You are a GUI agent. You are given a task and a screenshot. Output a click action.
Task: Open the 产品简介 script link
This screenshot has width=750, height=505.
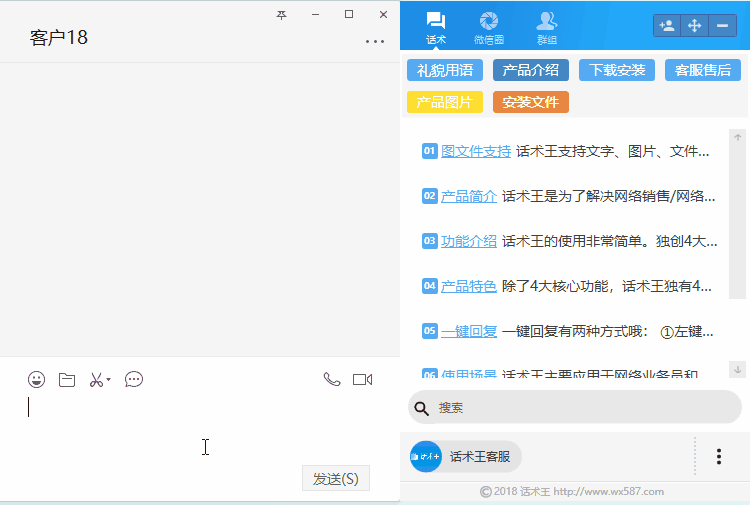click(469, 196)
